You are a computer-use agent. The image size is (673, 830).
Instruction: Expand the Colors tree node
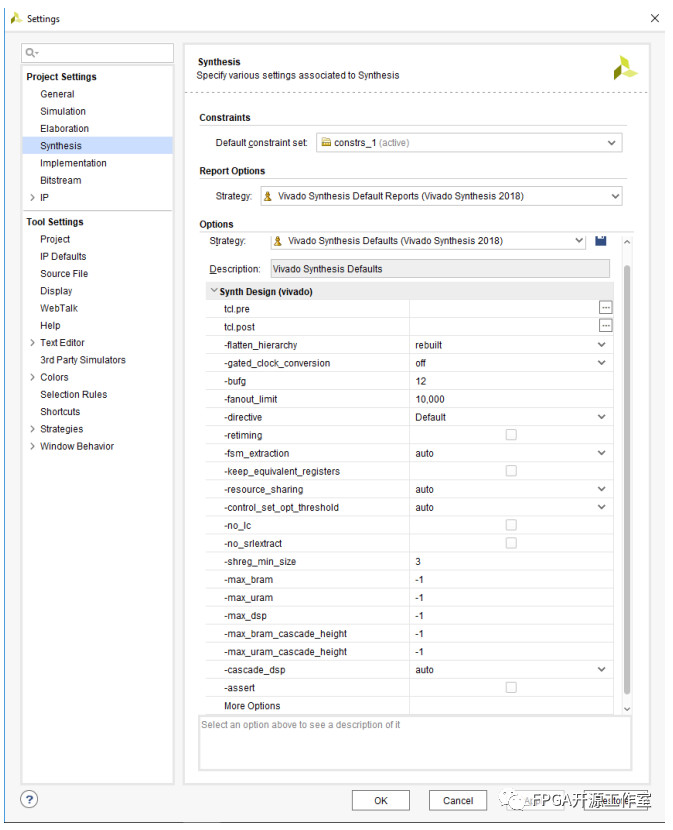[x=32, y=377]
